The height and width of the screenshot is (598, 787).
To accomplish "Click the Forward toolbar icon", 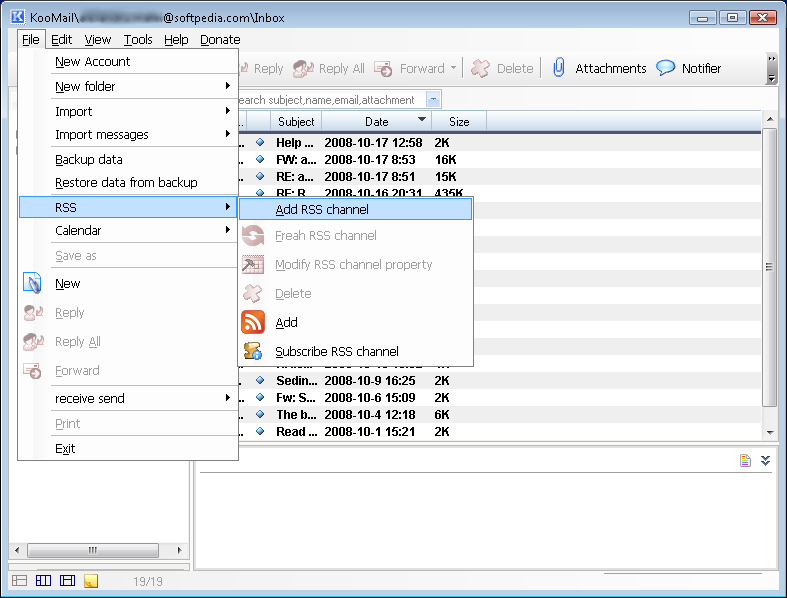I will 383,68.
